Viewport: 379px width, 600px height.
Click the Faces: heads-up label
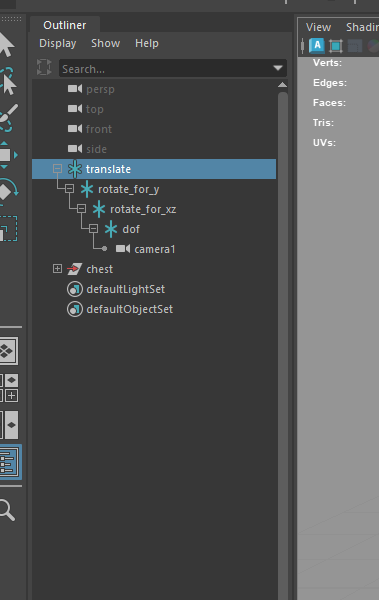tap(329, 103)
